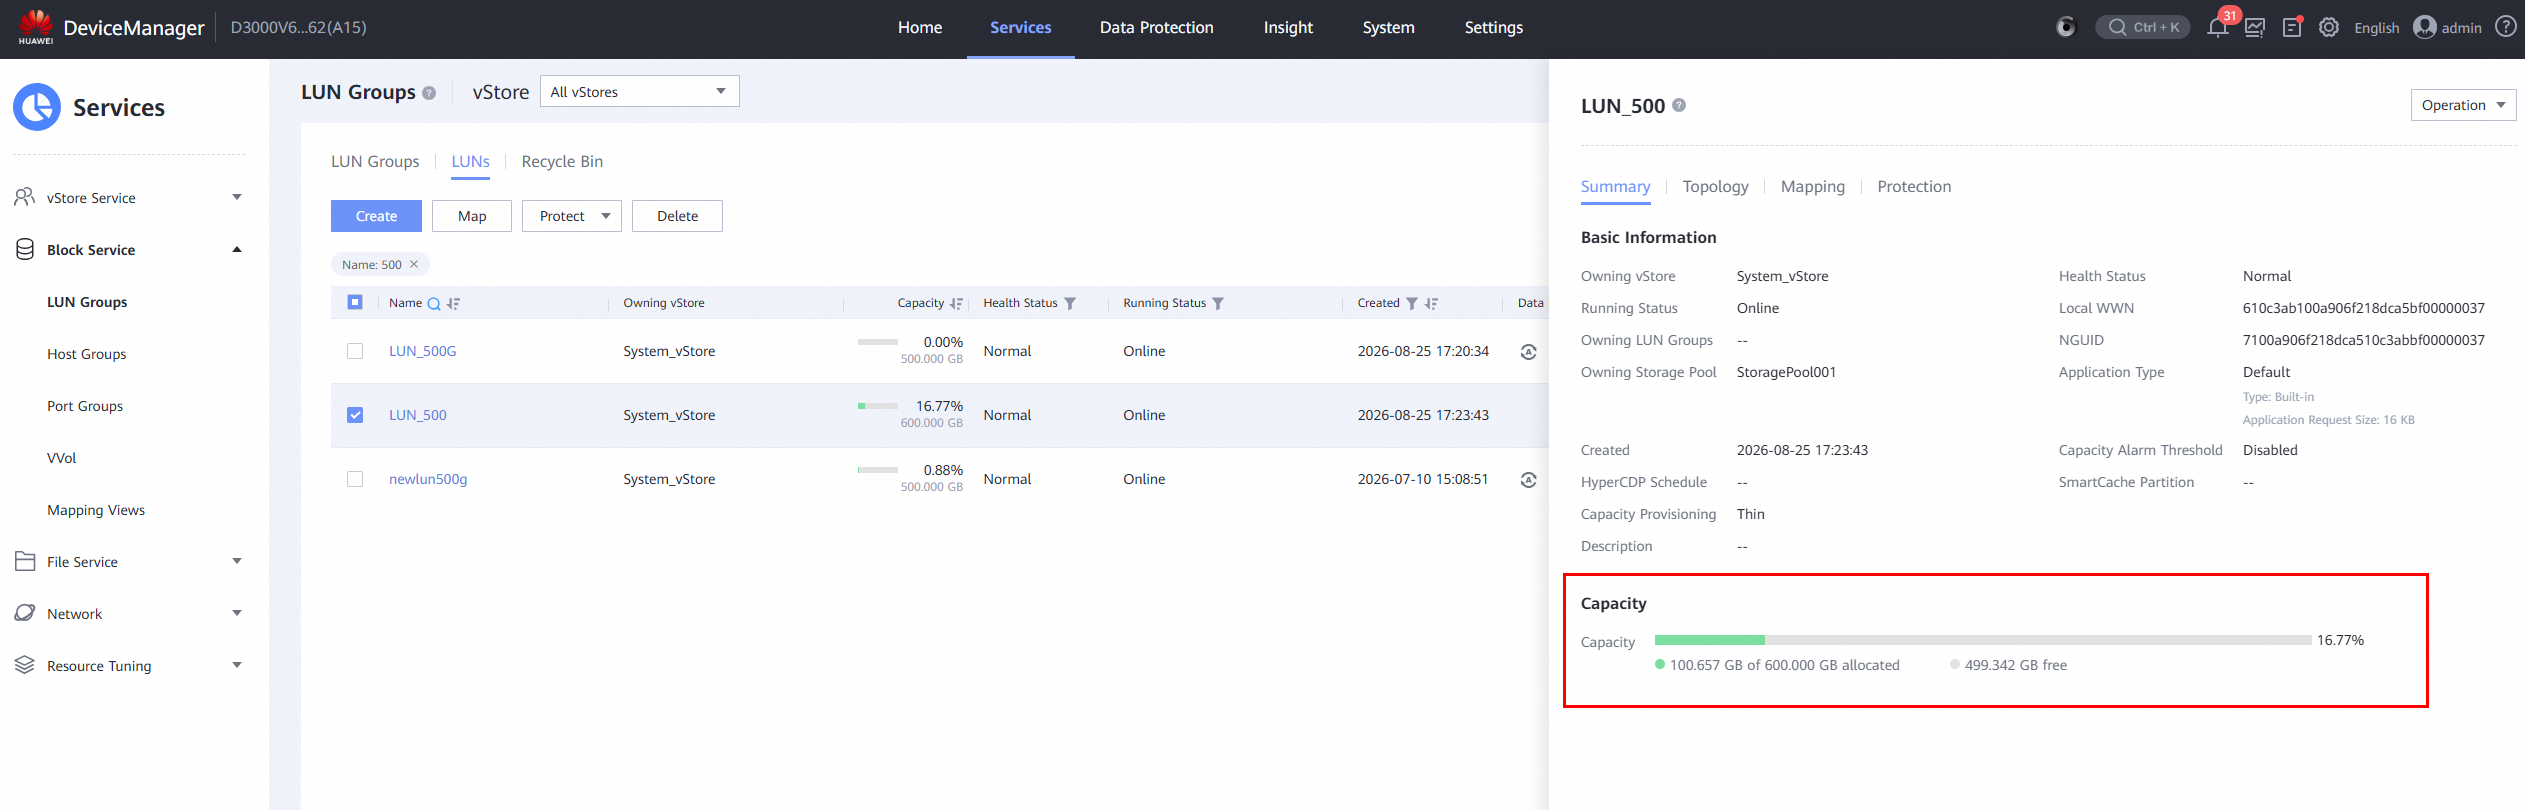Image resolution: width=2525 pixels, height=810 pixels.
Task: Open the newlun500g LUN link
Action: click(428, 479)
